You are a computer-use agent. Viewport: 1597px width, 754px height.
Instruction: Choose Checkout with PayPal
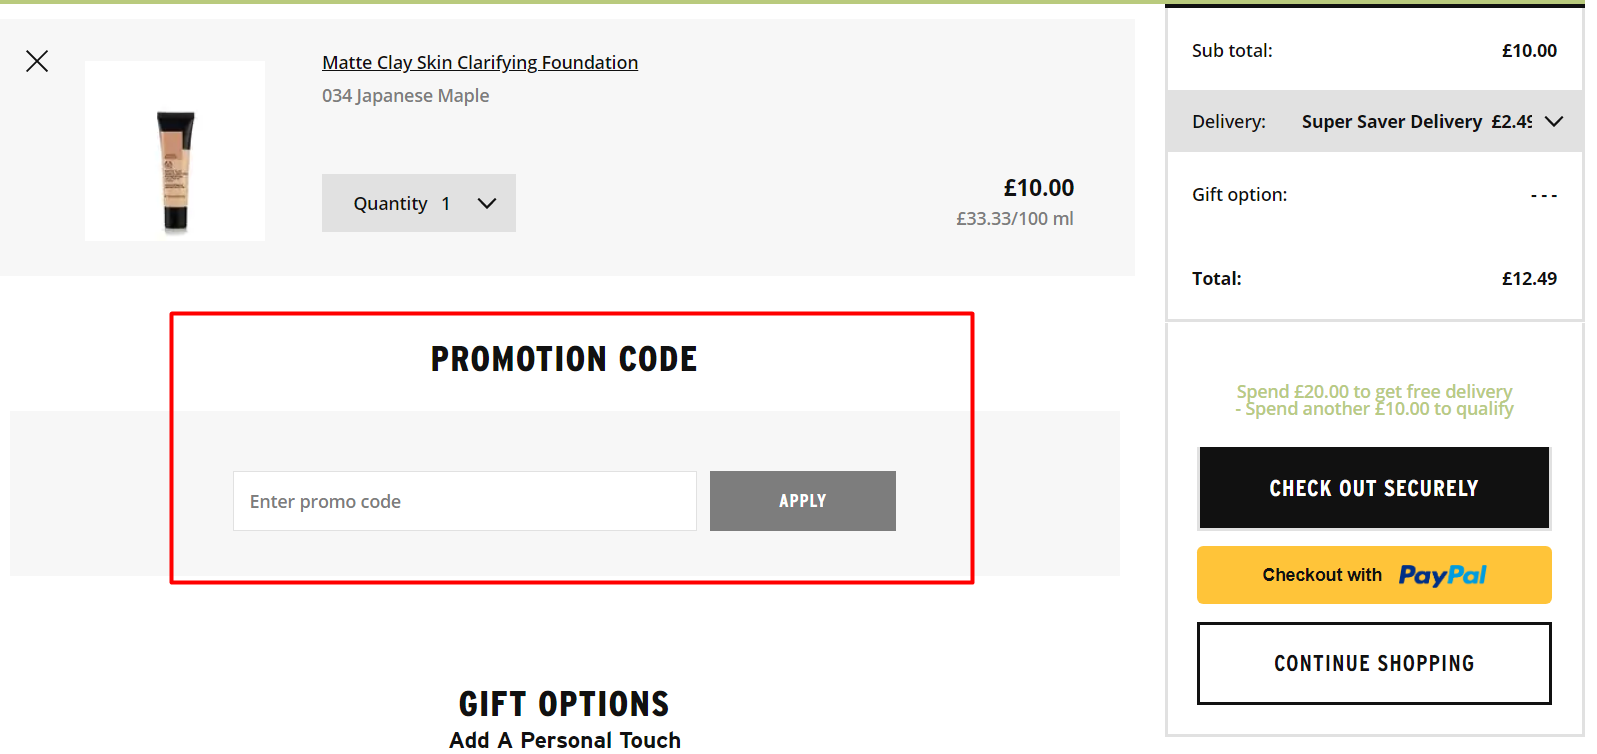(x=1372, y=575)
